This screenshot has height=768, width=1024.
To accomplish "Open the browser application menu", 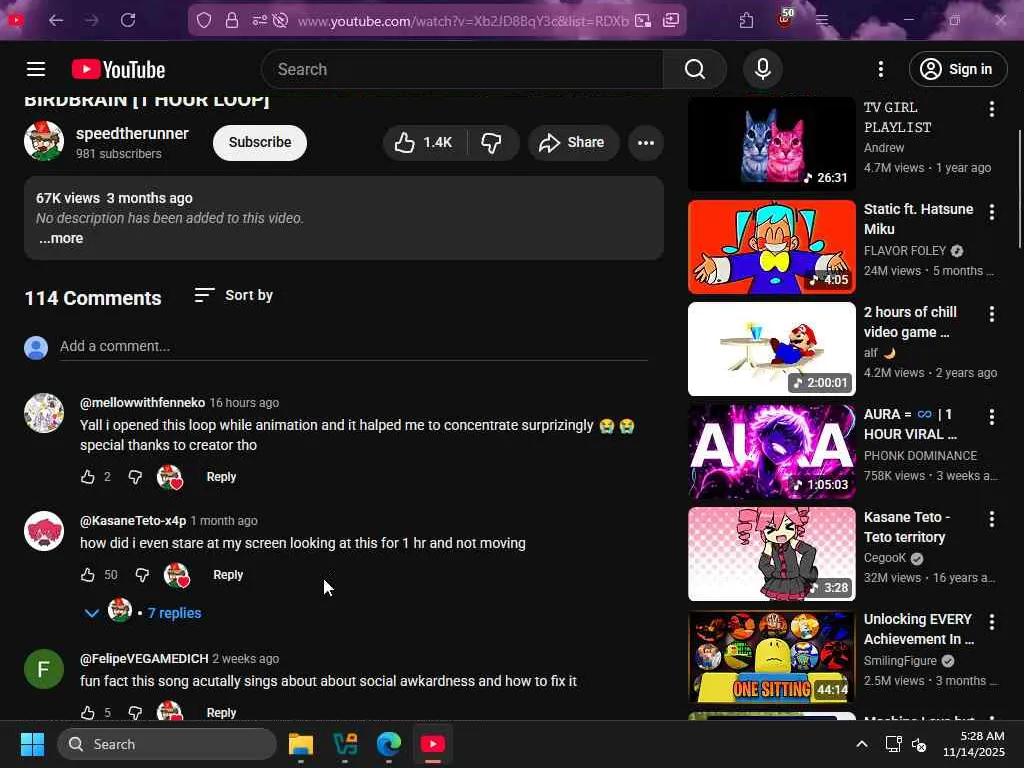I will [x=822, y=21].
